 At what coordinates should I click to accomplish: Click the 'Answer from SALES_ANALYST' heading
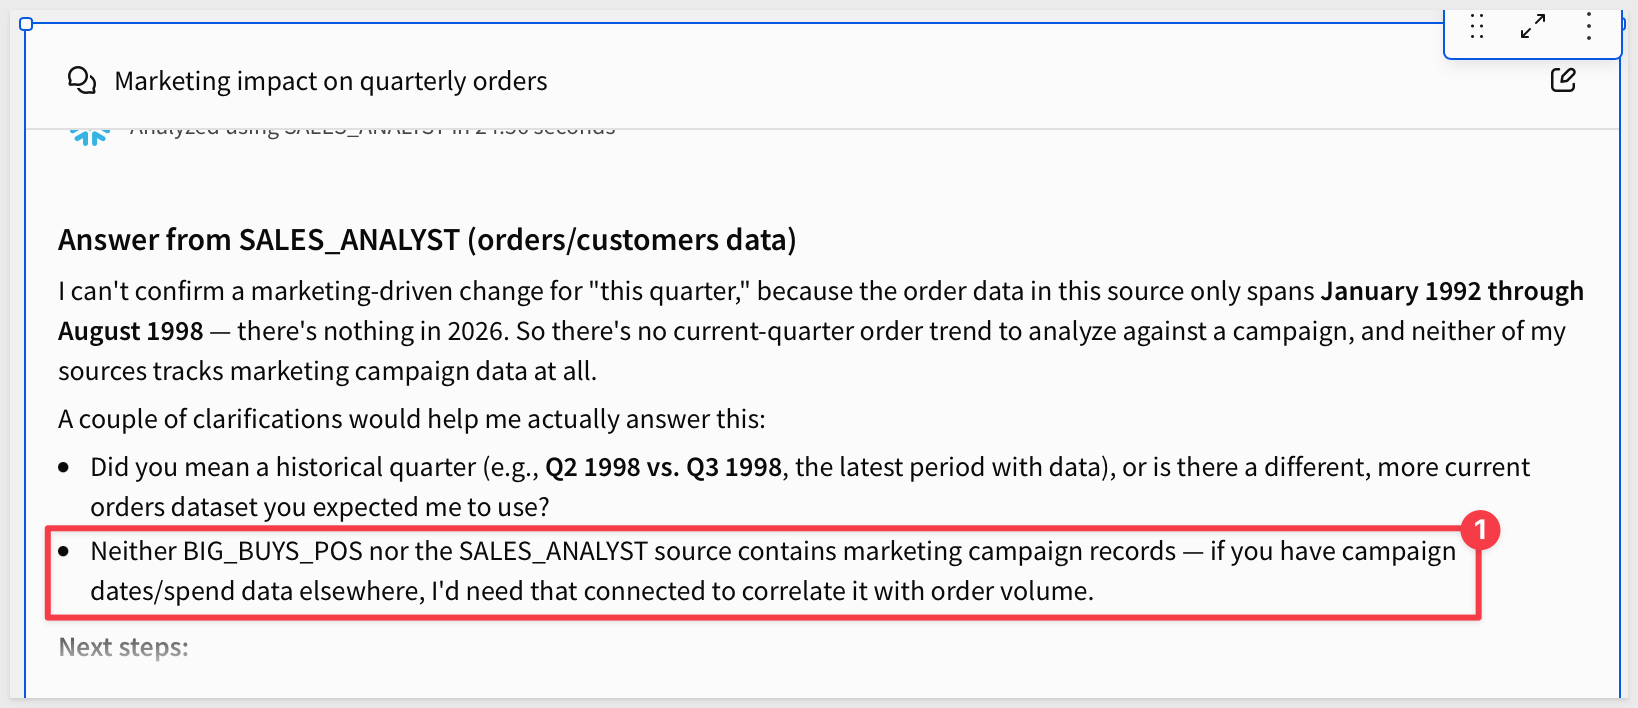point(427,240)
